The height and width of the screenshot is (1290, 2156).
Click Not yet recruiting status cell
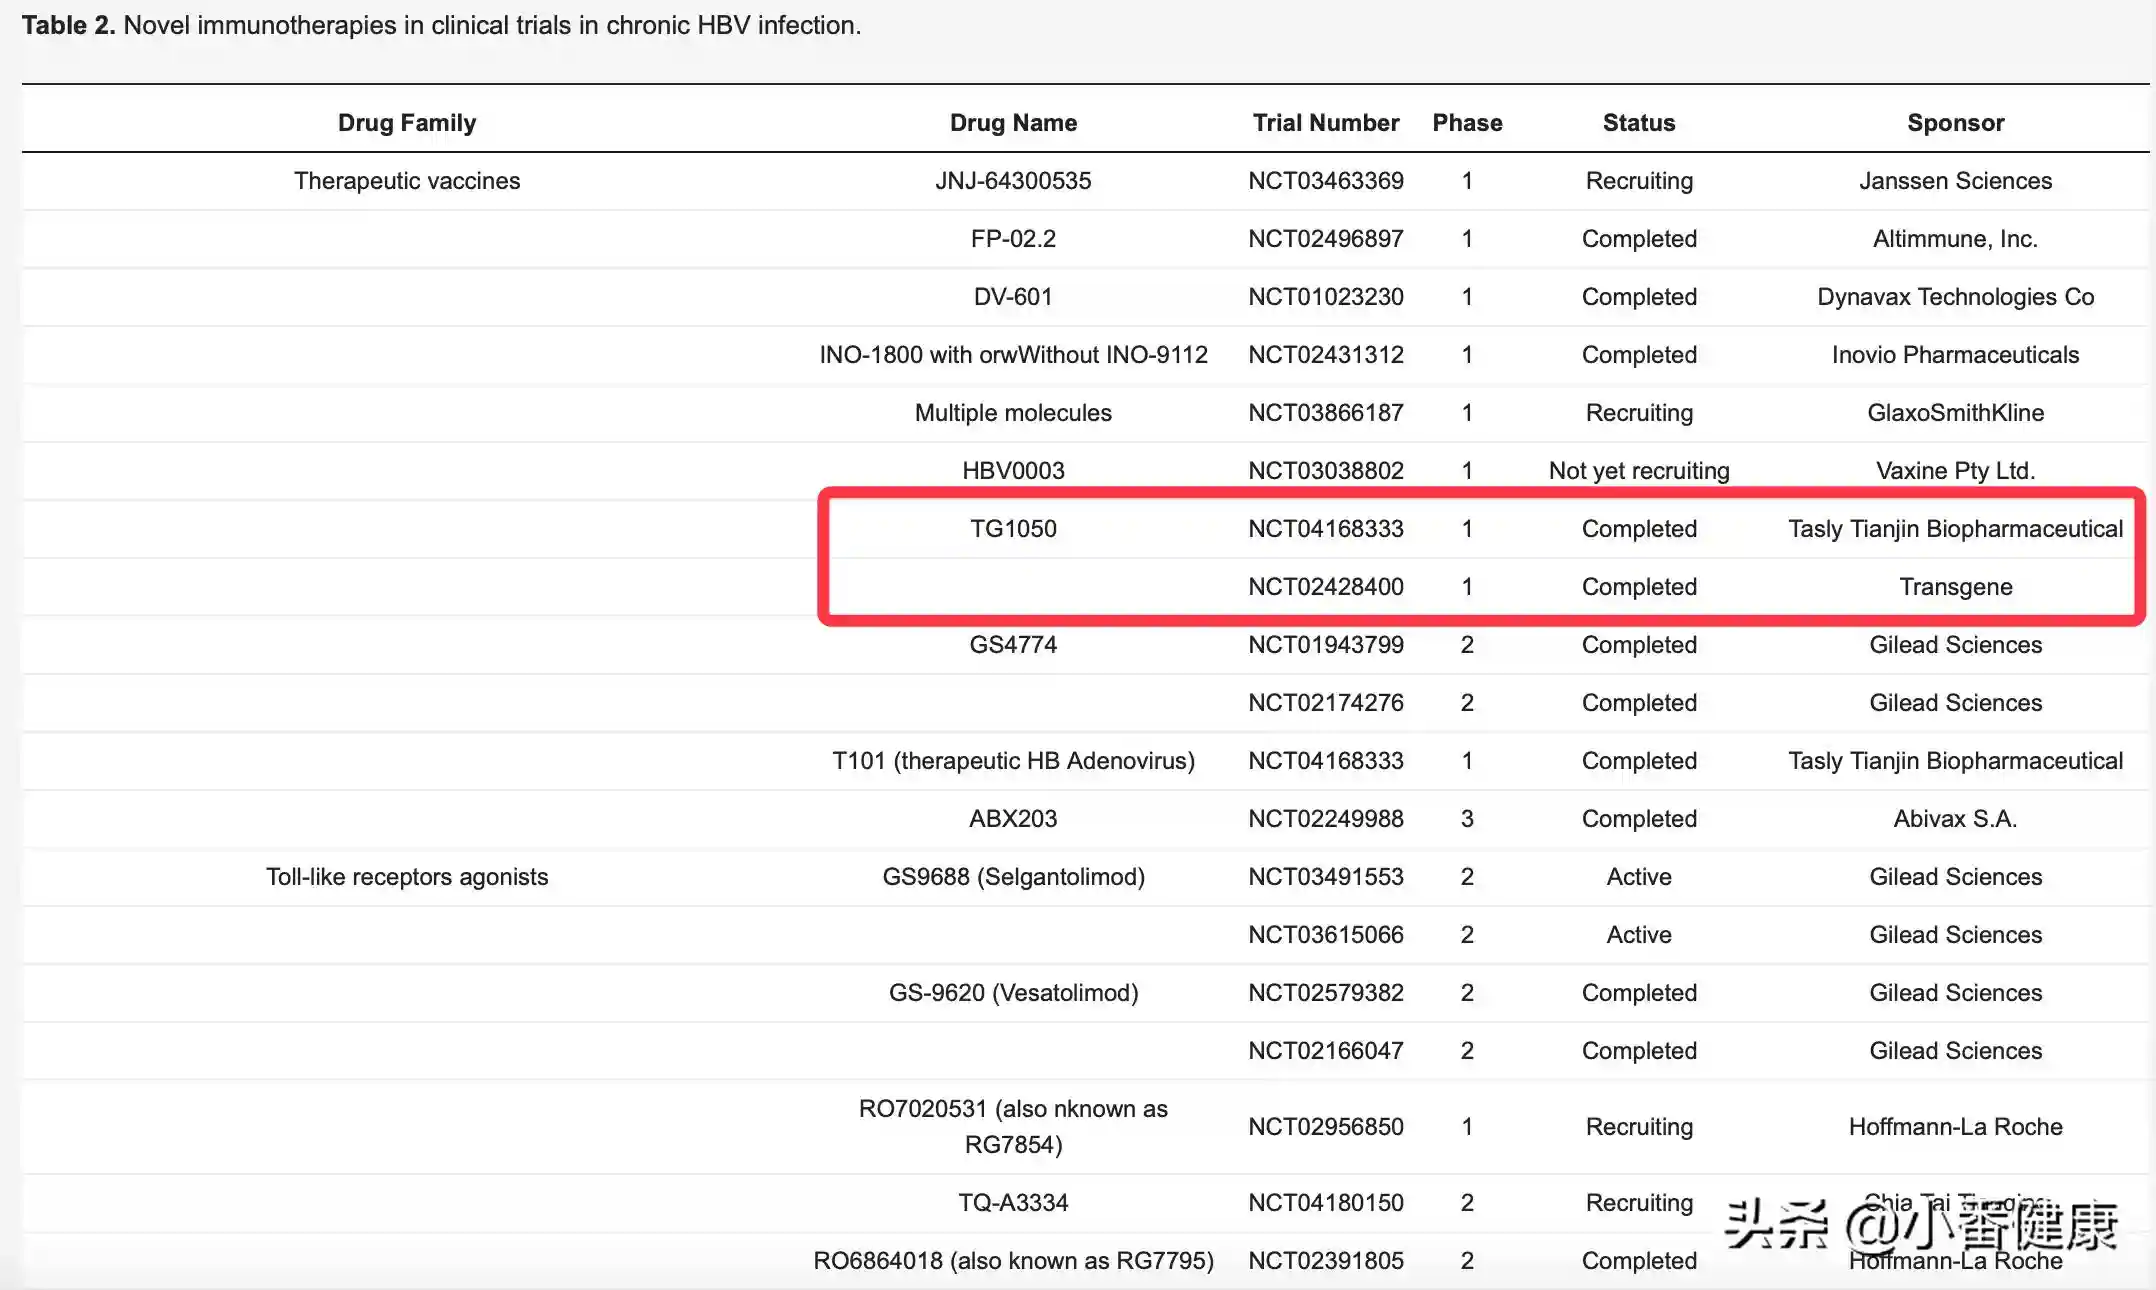tap(1638, 471)
